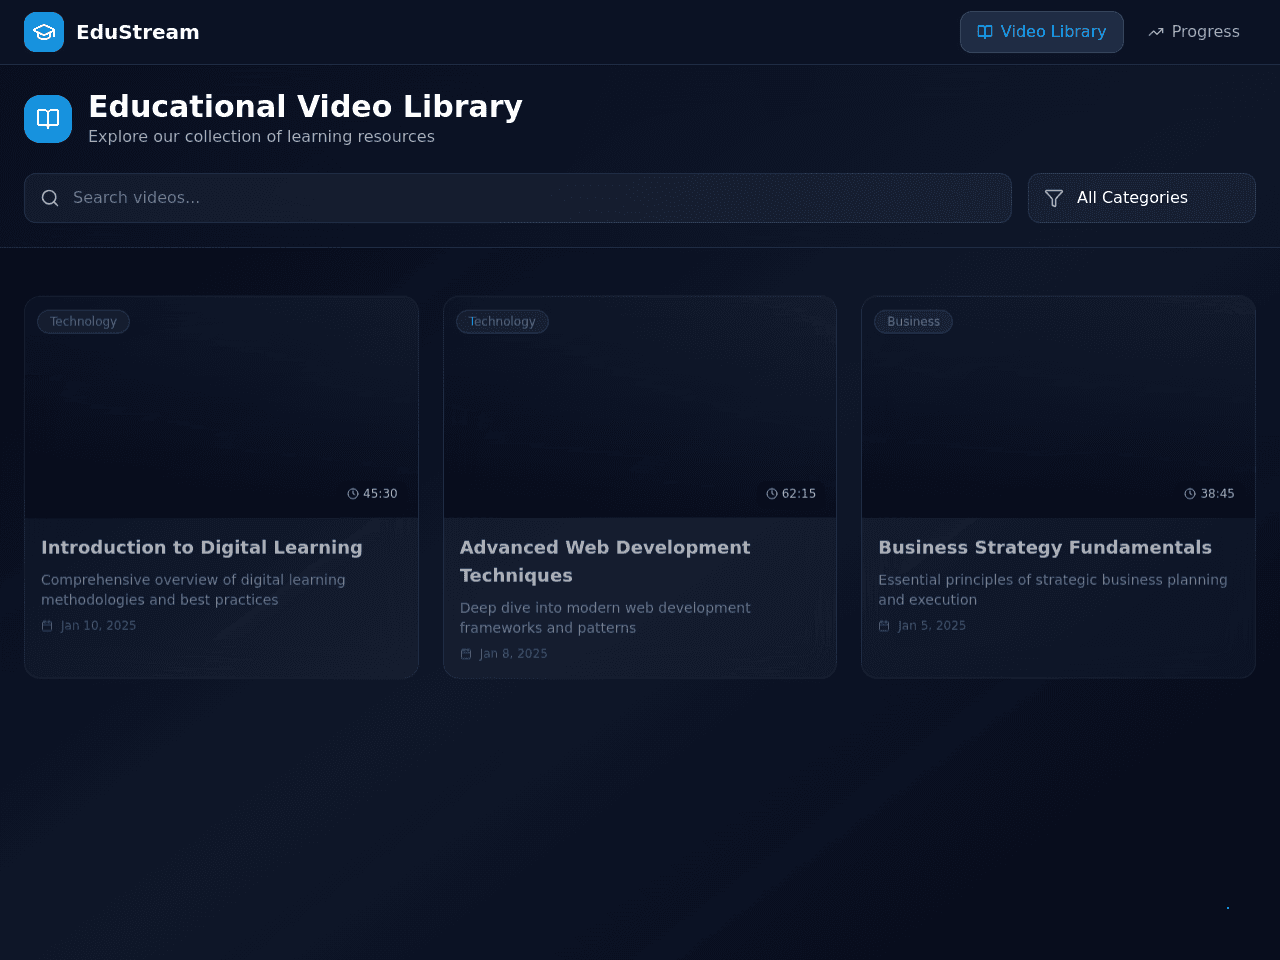Open Introduction to Digital Learning video thumbnail

click(221, 407)
